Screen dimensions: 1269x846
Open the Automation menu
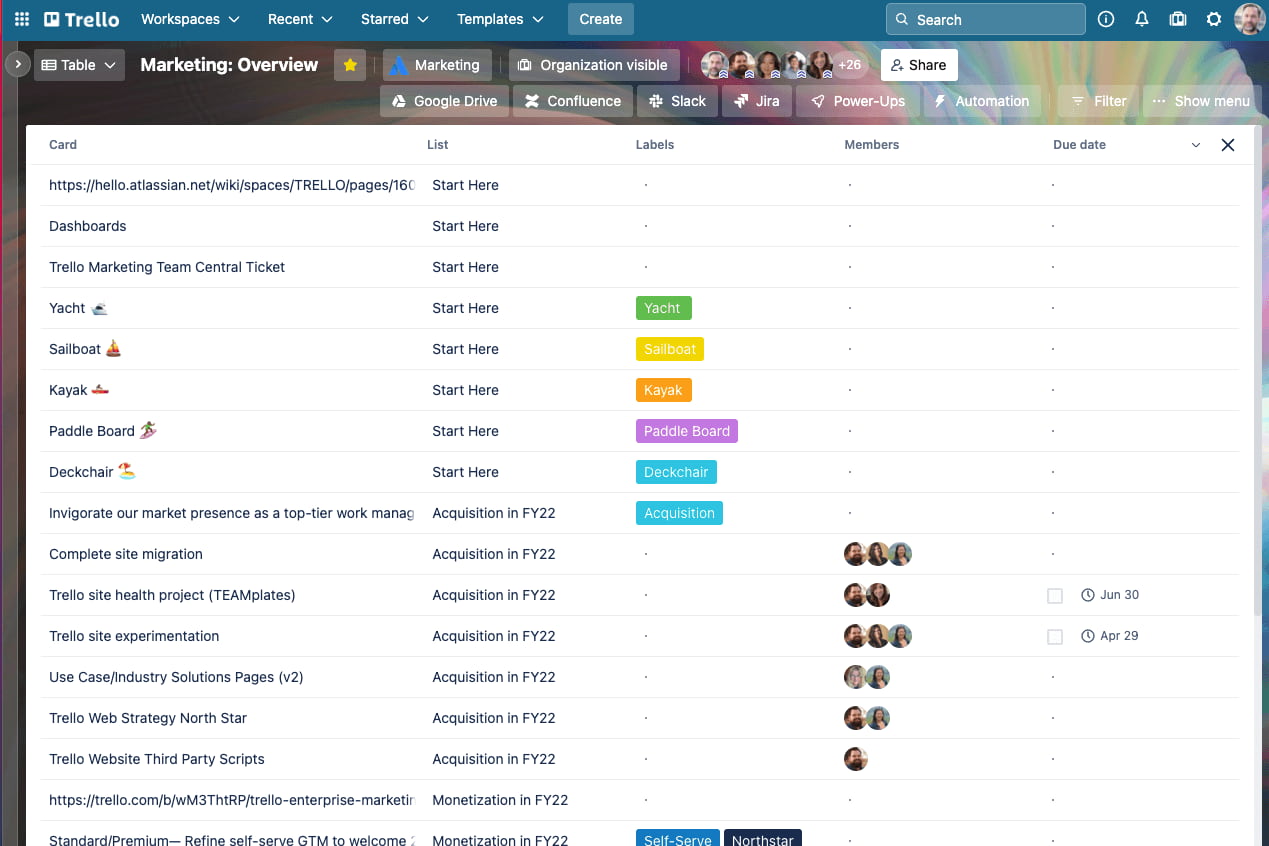pyautogui.click(x=982, y=100)
